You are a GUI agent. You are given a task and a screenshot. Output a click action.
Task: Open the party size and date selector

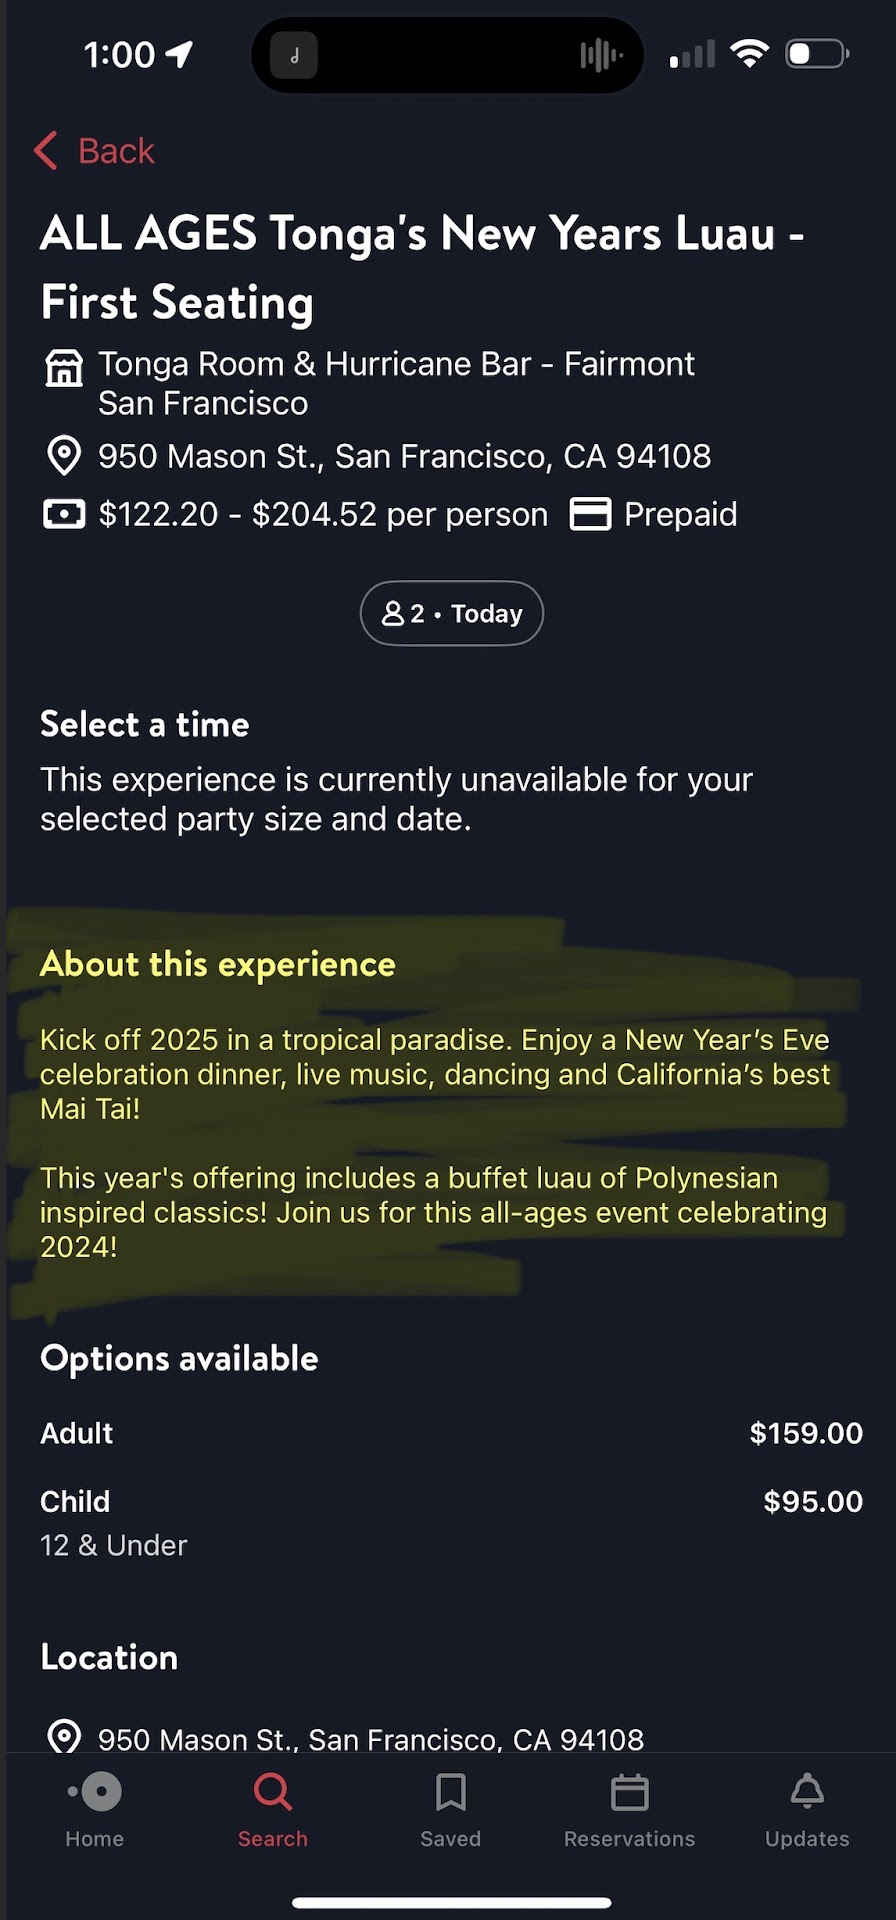coord(452,613)
